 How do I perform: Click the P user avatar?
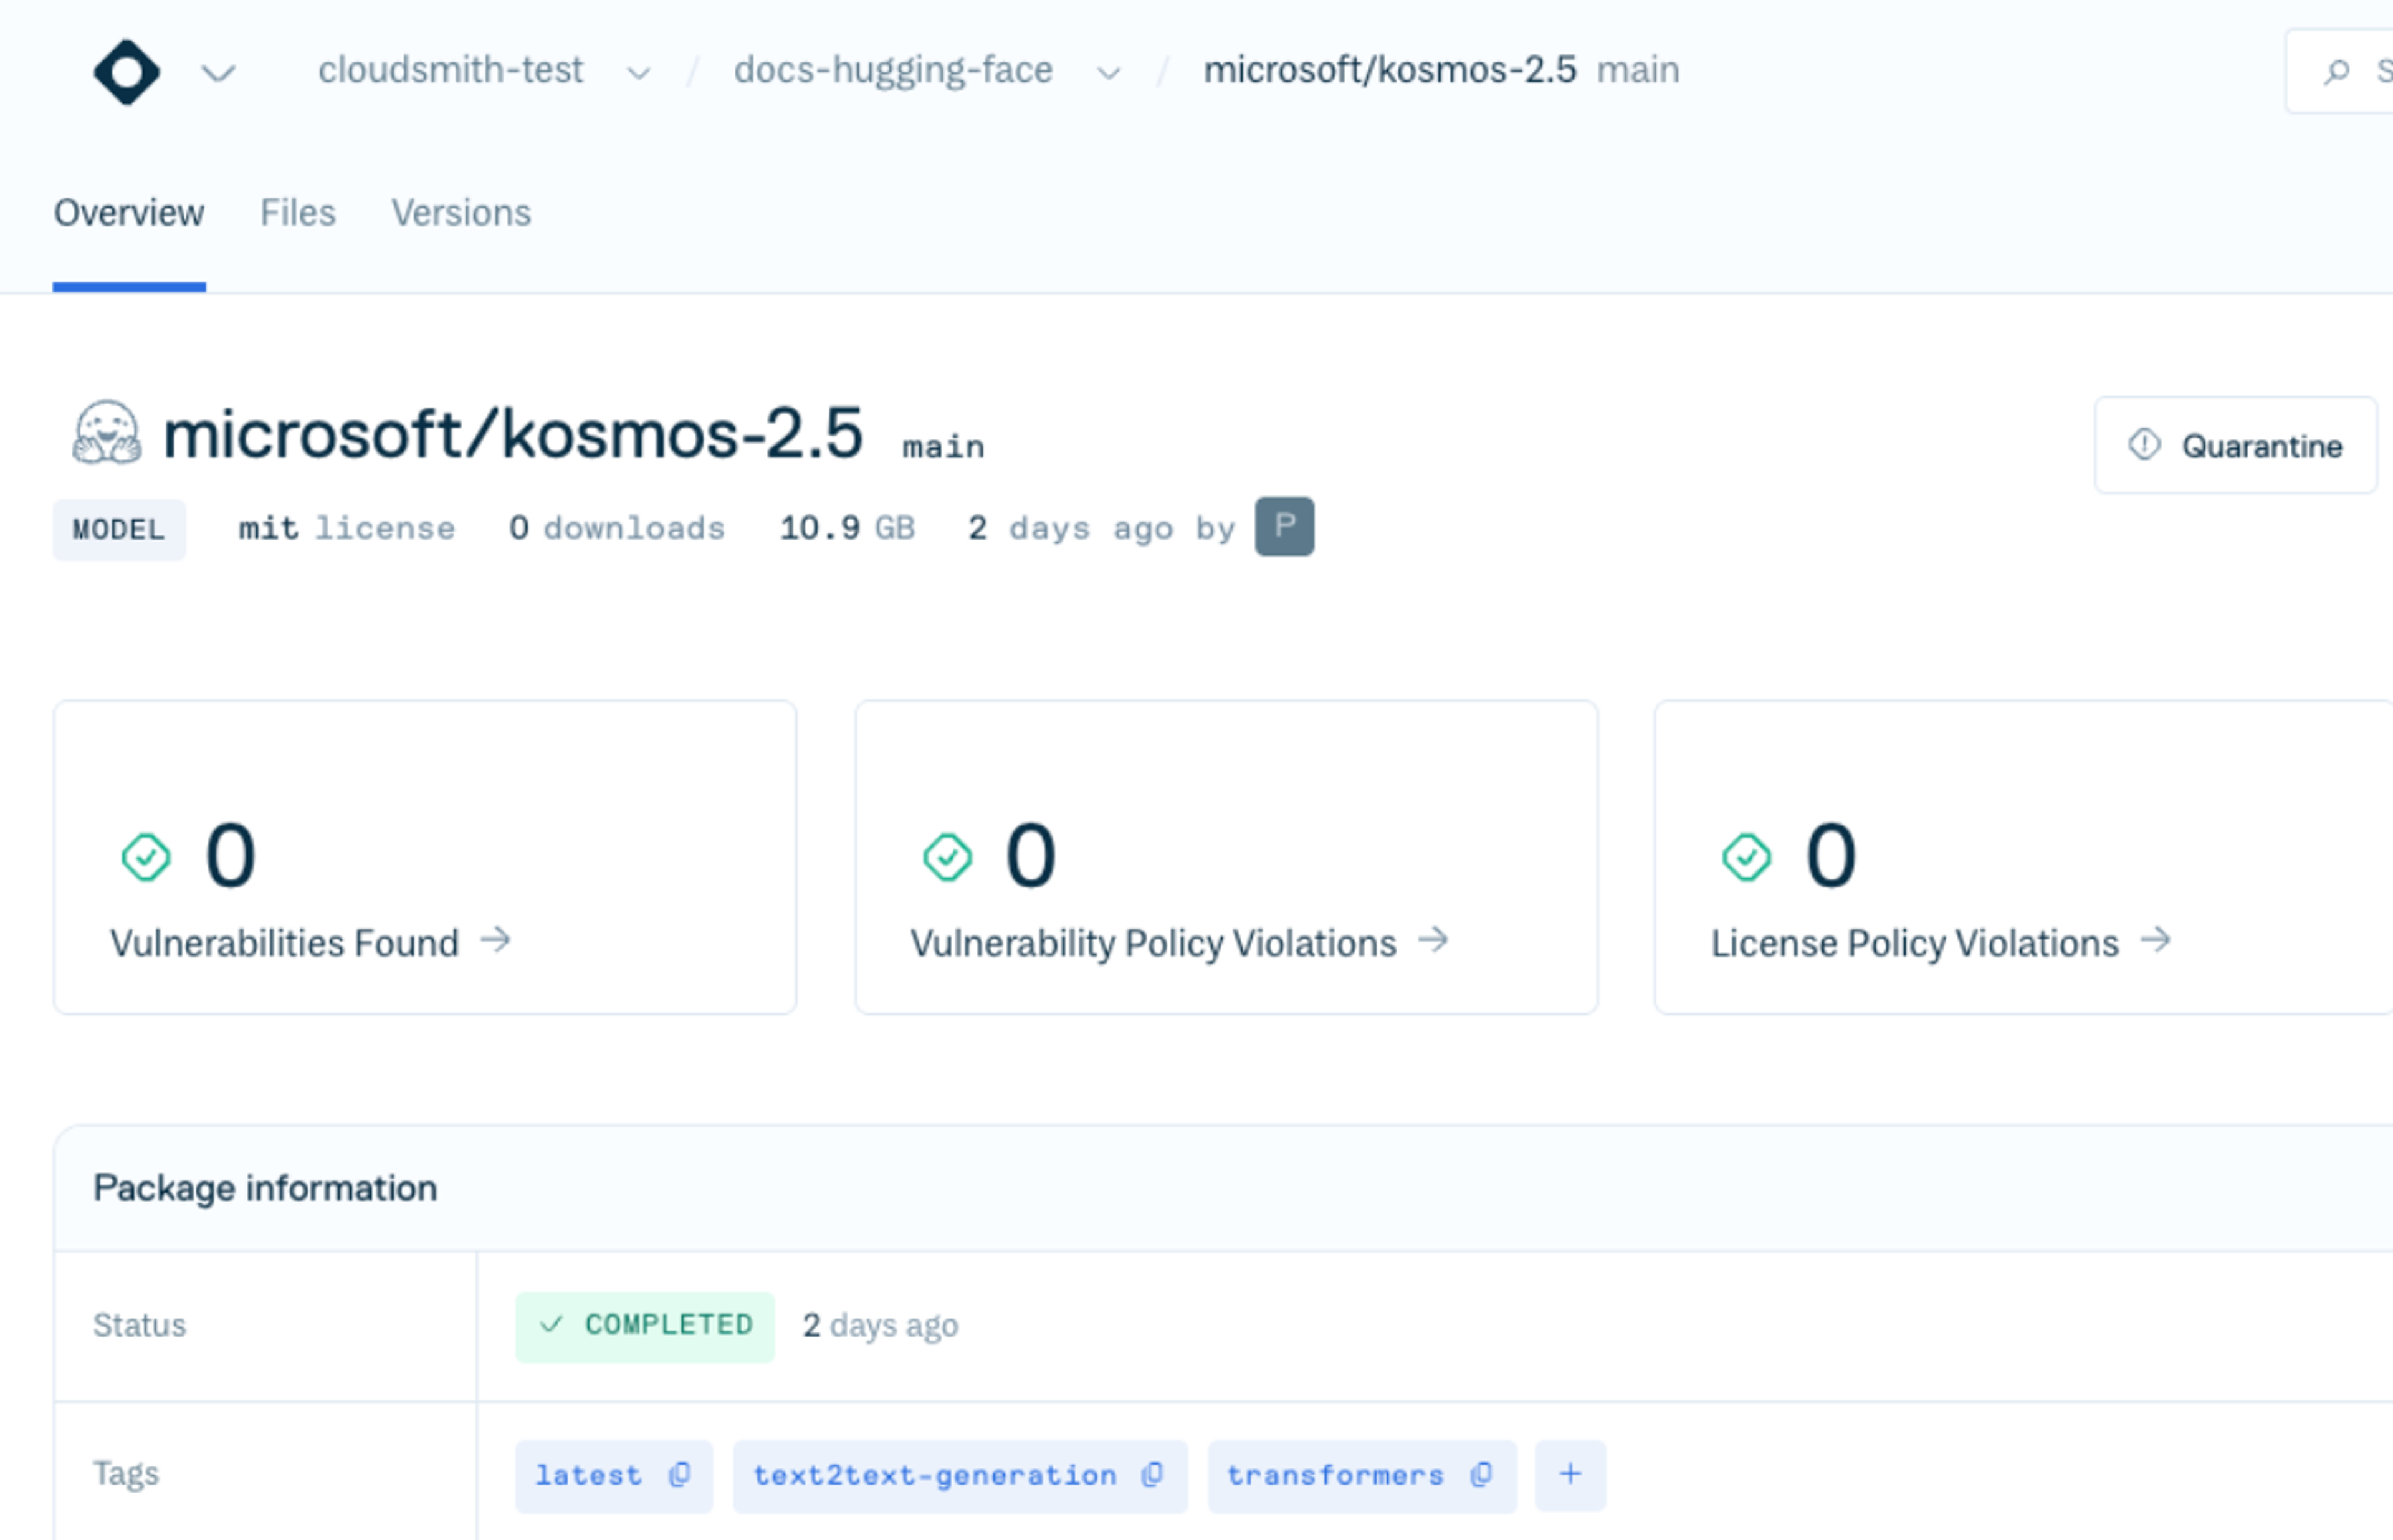pyautogui.click(x=1284, y=526)
